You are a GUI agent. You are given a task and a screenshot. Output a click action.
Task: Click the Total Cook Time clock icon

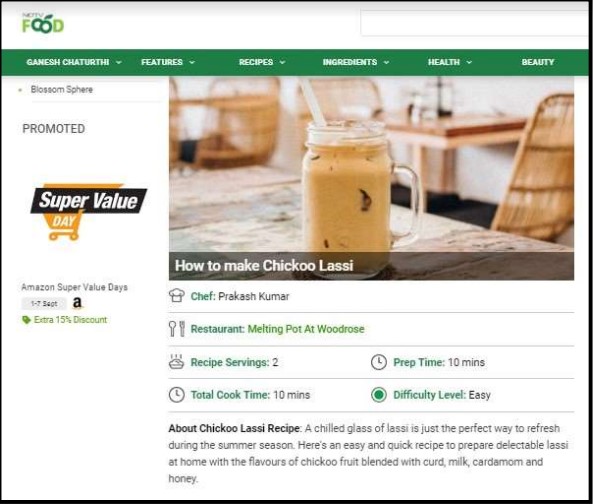pyautogui.click(x=177, y=395)
